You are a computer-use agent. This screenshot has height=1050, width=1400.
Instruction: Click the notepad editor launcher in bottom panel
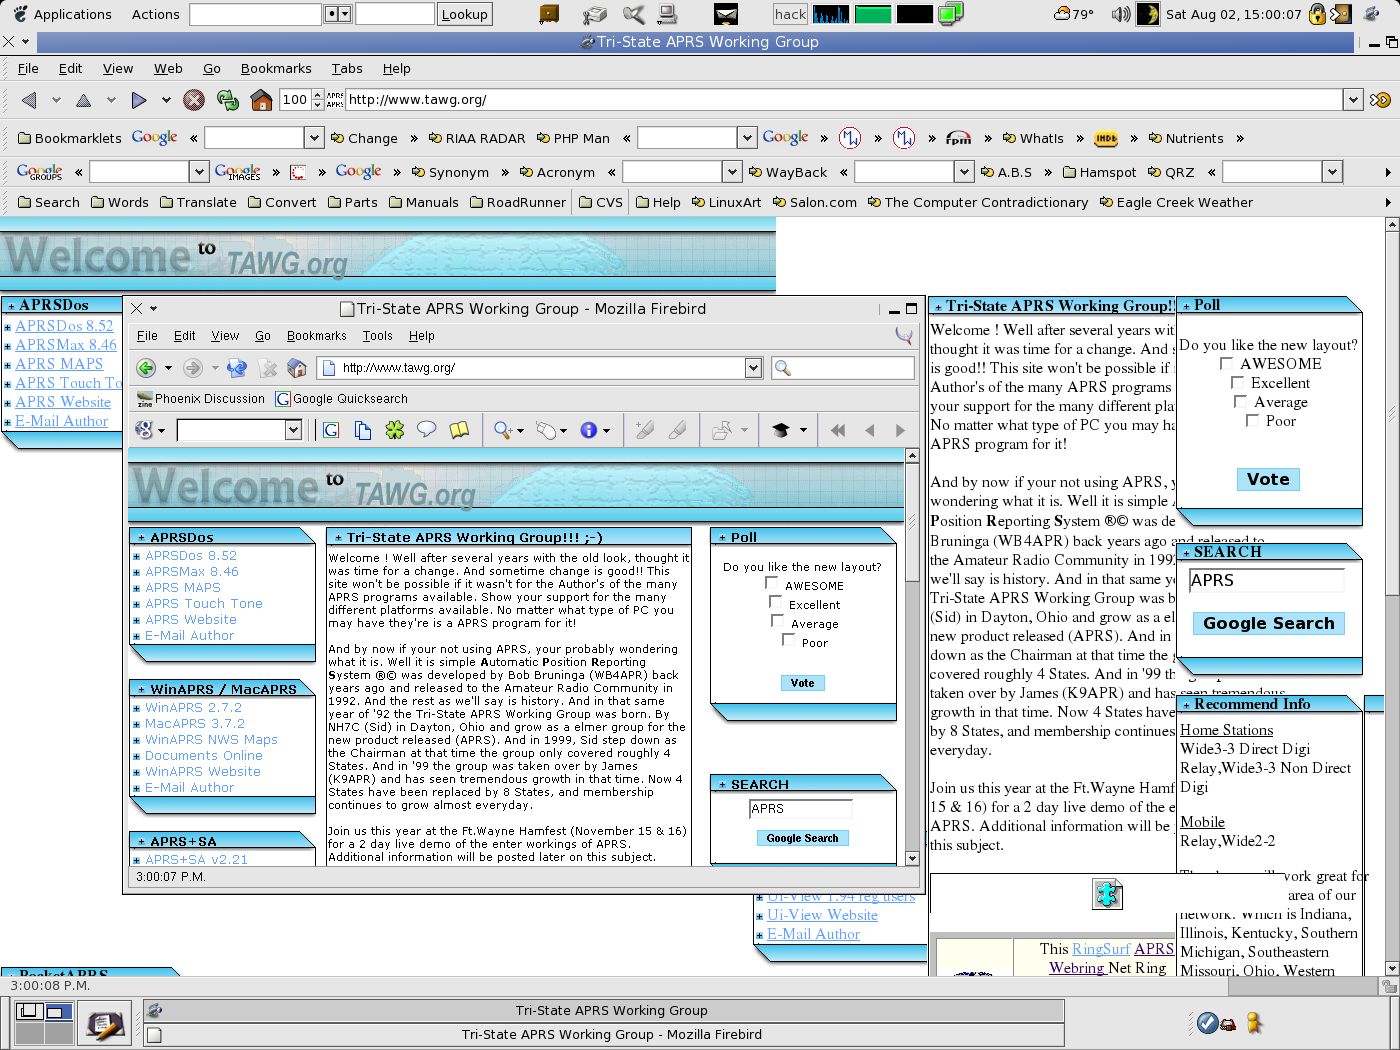click(104, 1024)
